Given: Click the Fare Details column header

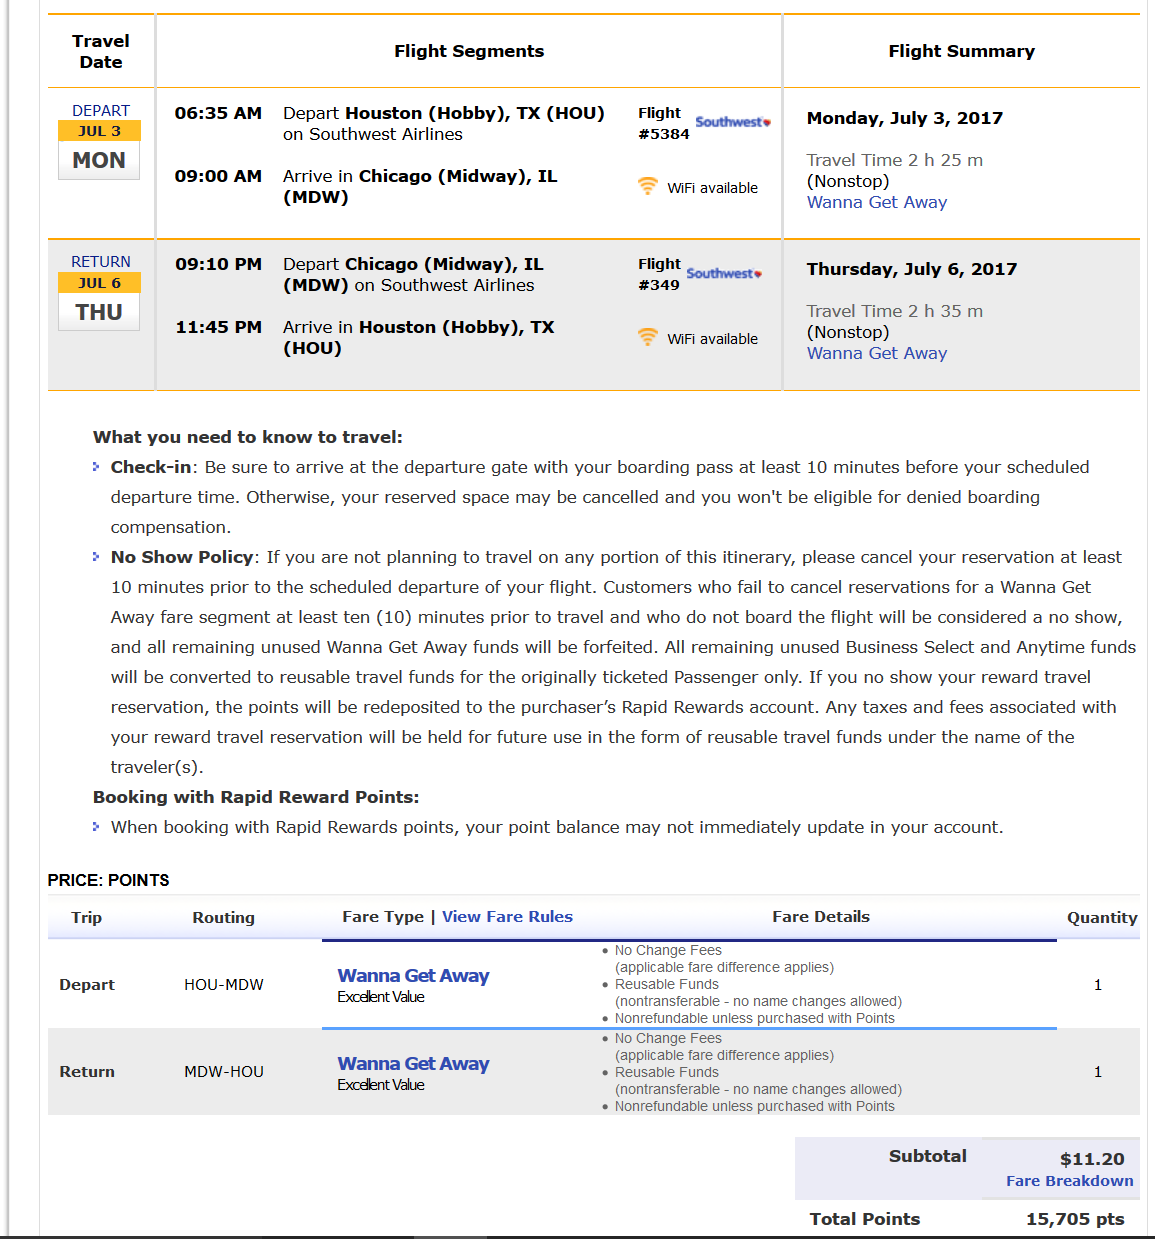Looking at the screenshot, I should [821, 917].
